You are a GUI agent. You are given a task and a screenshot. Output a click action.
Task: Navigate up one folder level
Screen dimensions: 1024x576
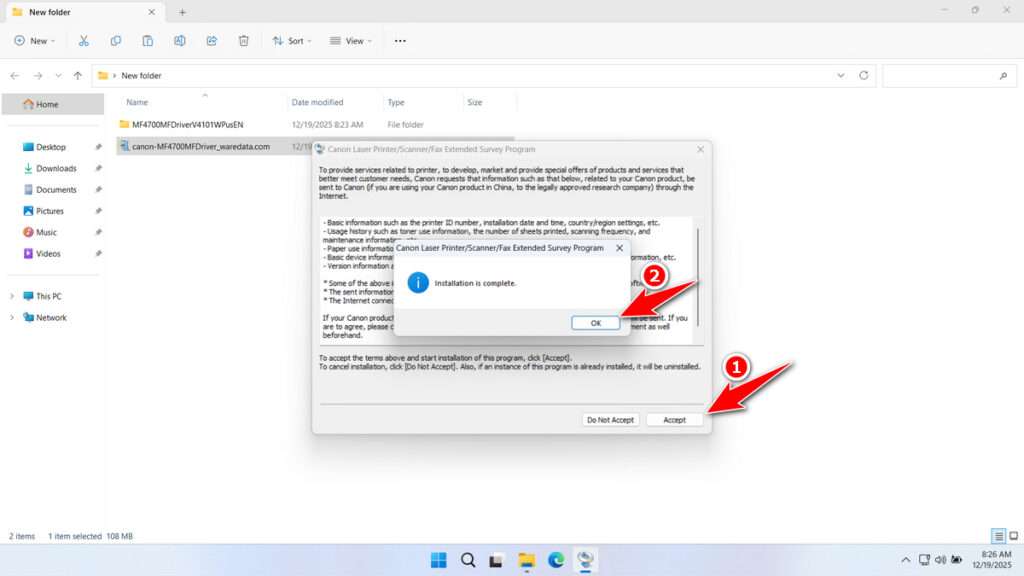pos(78,76)
